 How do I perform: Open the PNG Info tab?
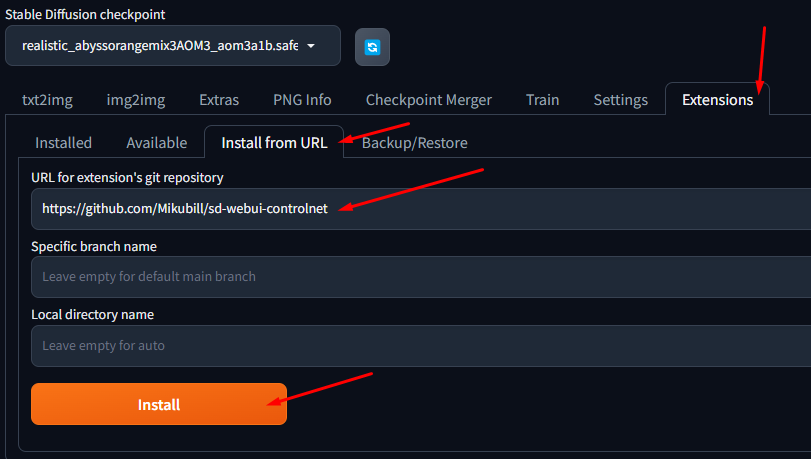pyautogui.click(x=302, y=100)
